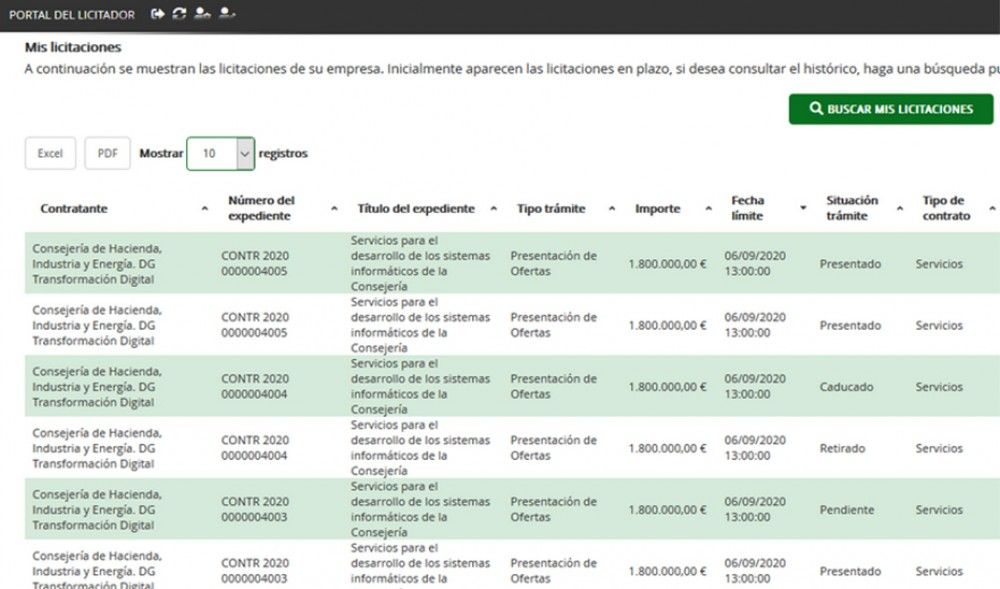Sort by Tipo trámite column arrow
The height and width of the screenshot is (589, 1000).
coord(612,208)
